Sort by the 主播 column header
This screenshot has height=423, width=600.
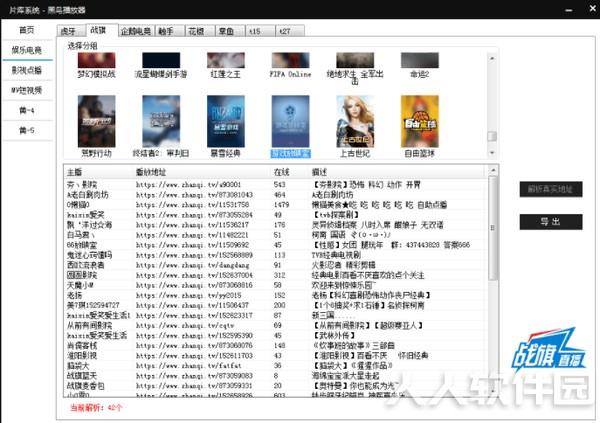(99, 172)
